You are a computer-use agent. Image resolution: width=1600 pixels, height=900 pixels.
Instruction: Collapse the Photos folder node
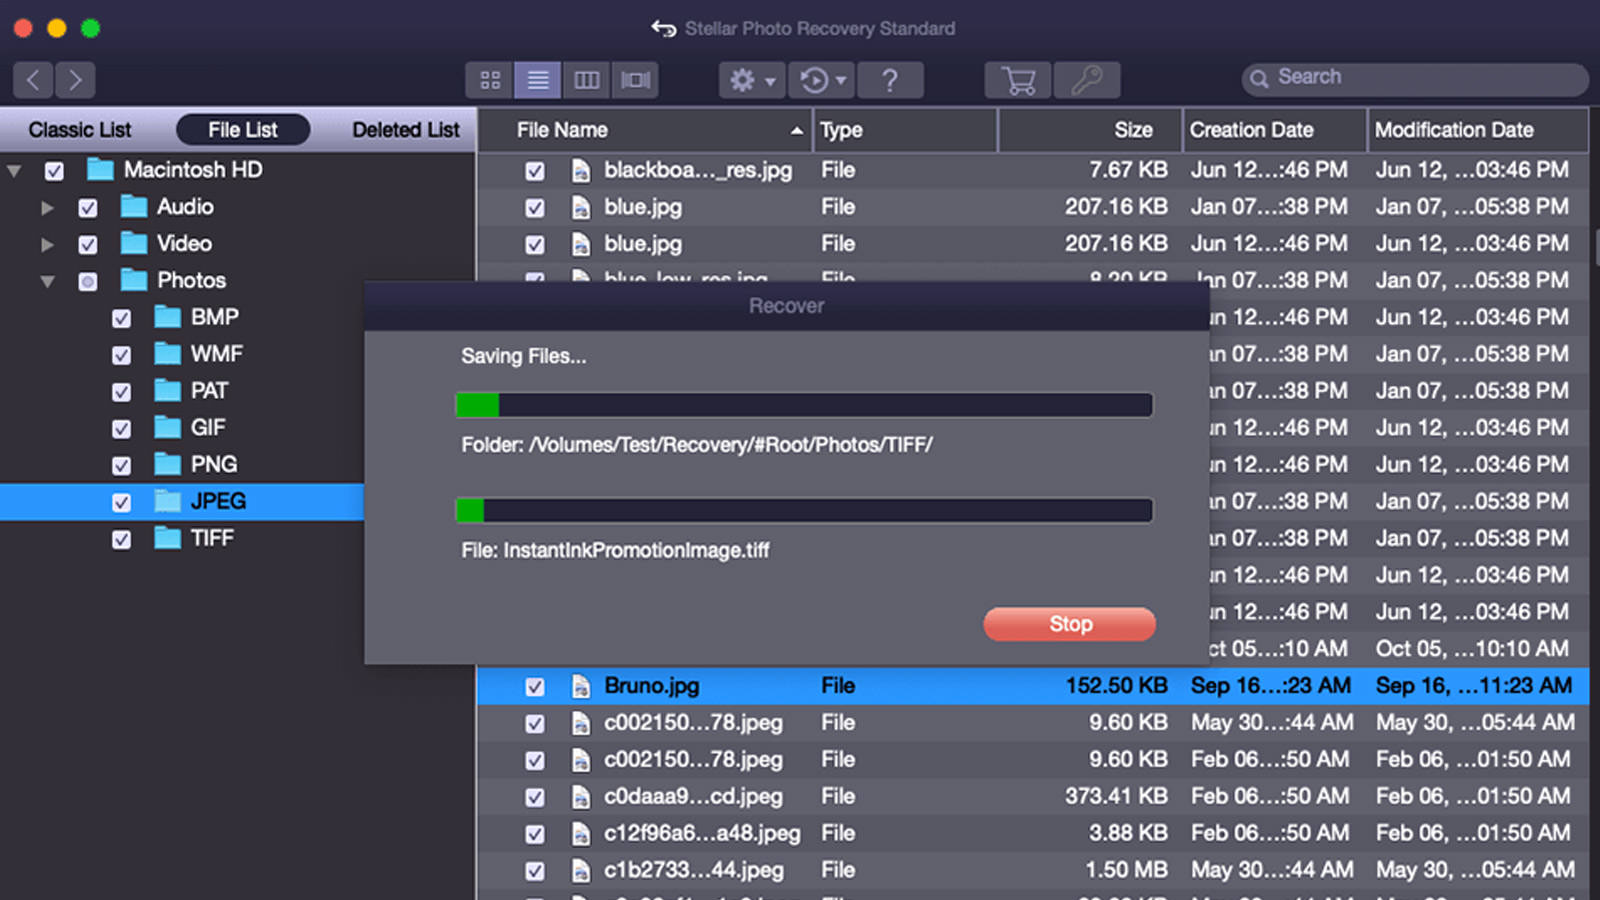[47, 282]
